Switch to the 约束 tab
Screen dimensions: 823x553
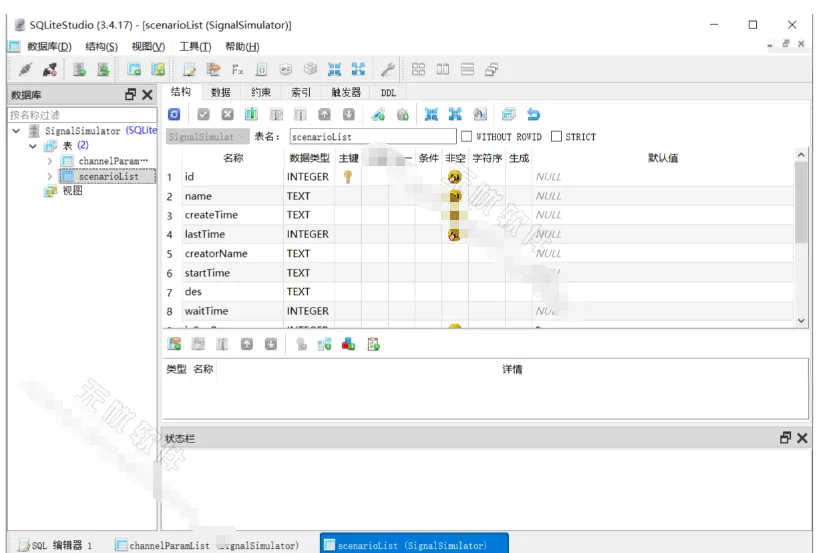click(261, 92)
